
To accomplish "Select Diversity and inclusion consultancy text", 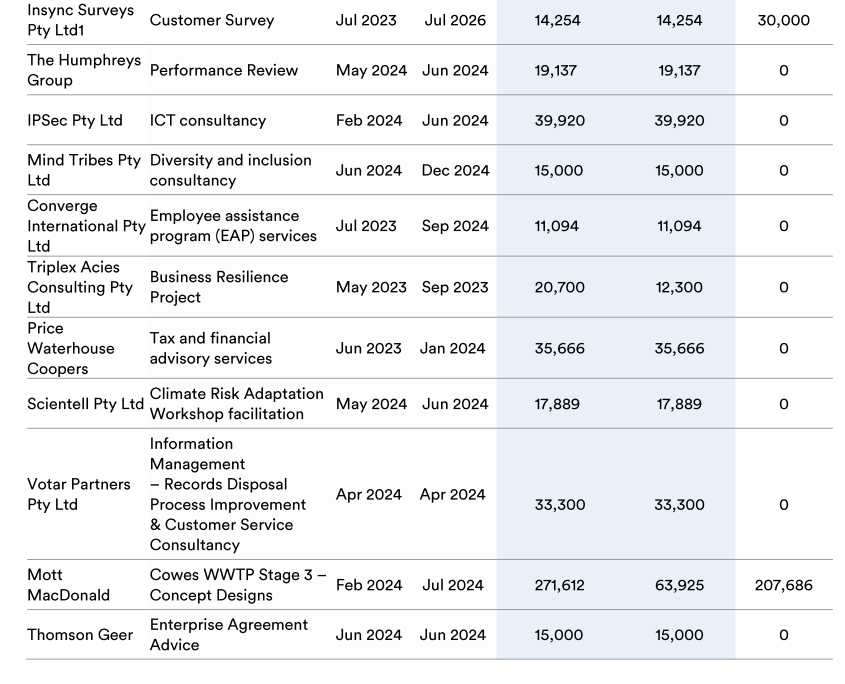I will pos(230,170).
